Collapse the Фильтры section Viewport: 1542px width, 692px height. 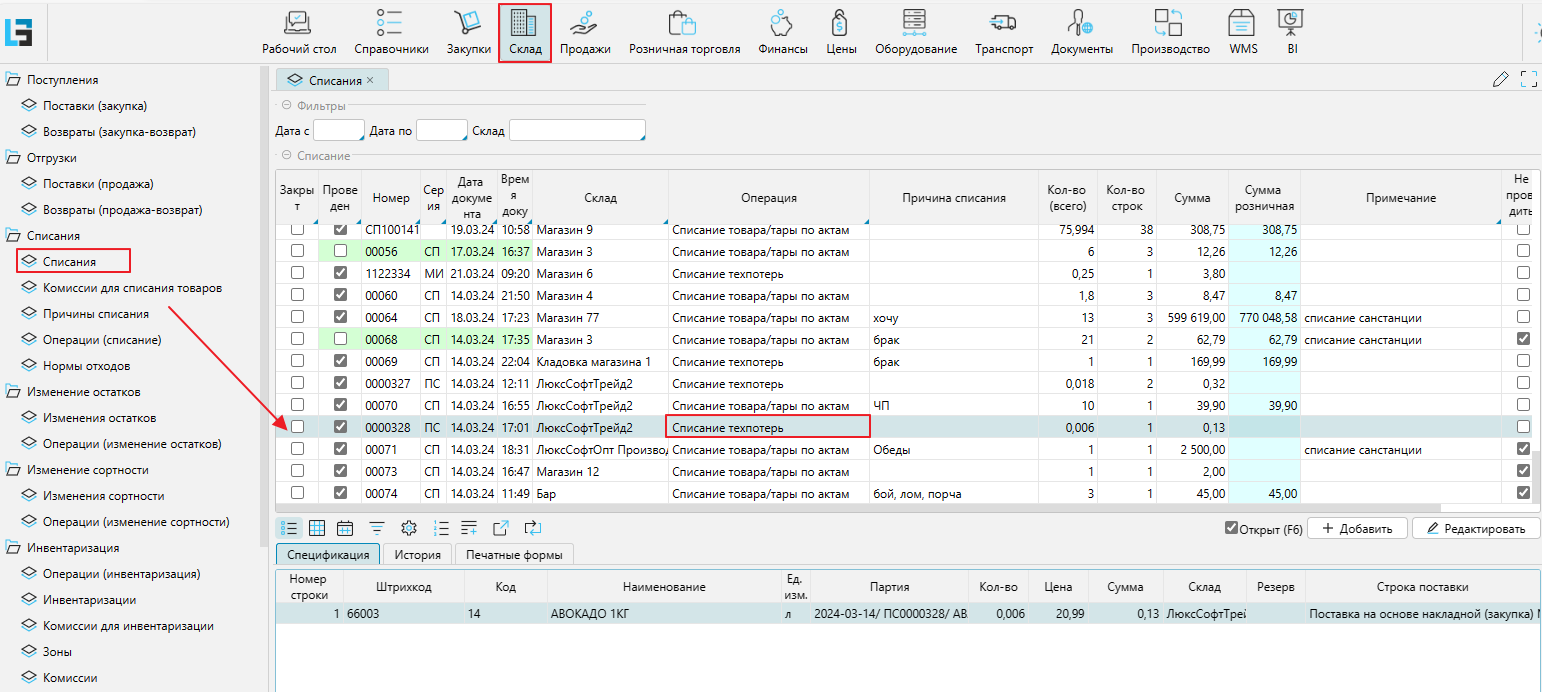(x=286, y=106)
